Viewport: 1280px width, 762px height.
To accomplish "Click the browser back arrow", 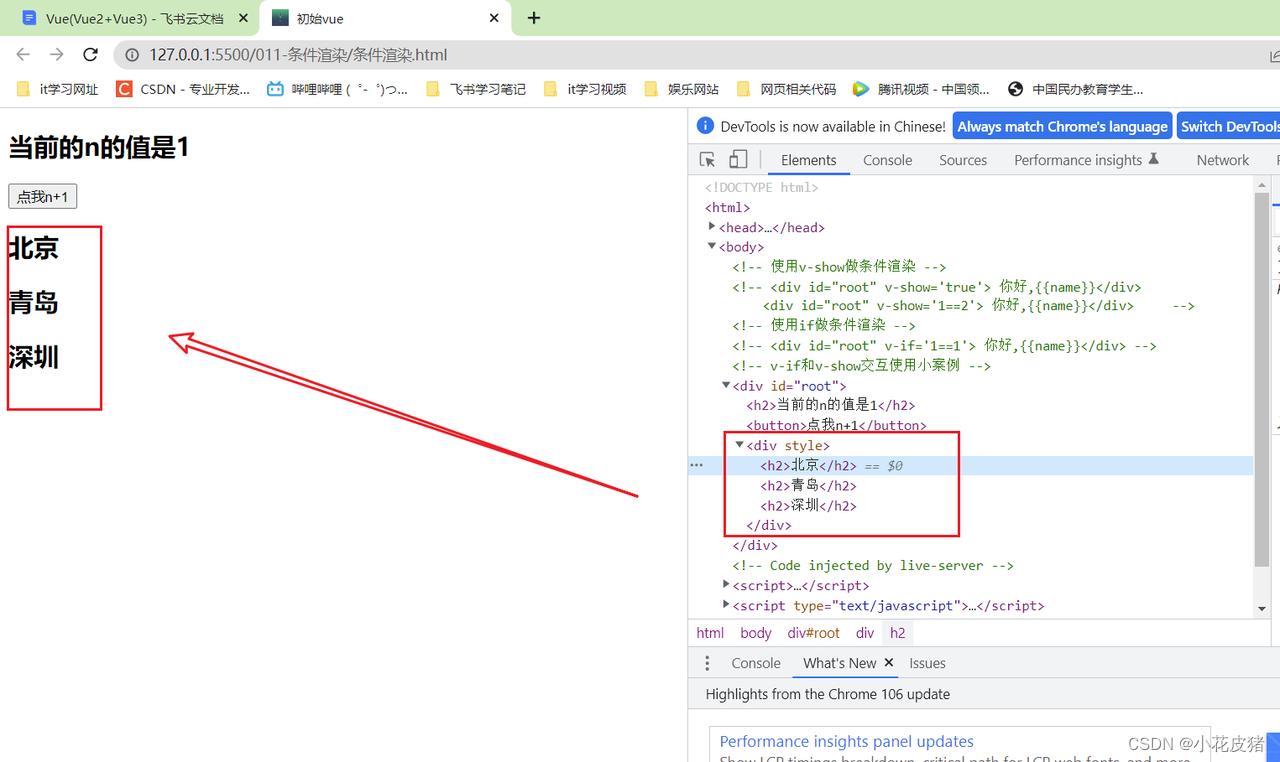I will 23,55.
